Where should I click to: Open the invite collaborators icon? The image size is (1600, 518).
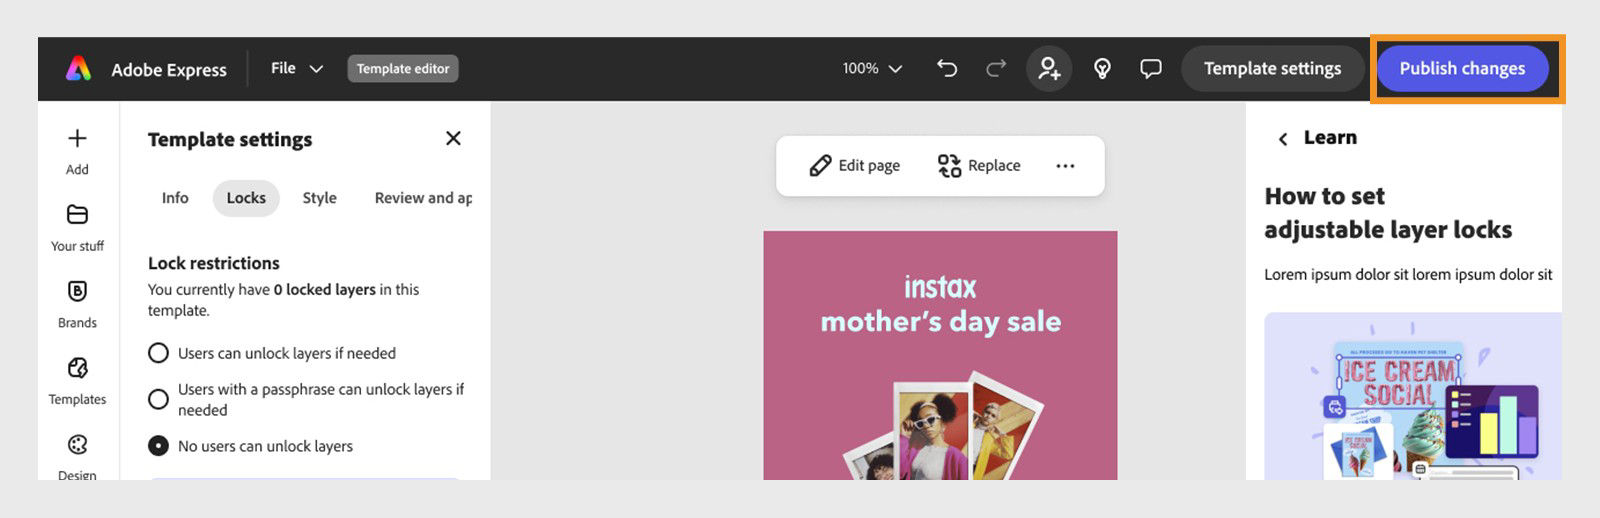(x=1049, y=68)
